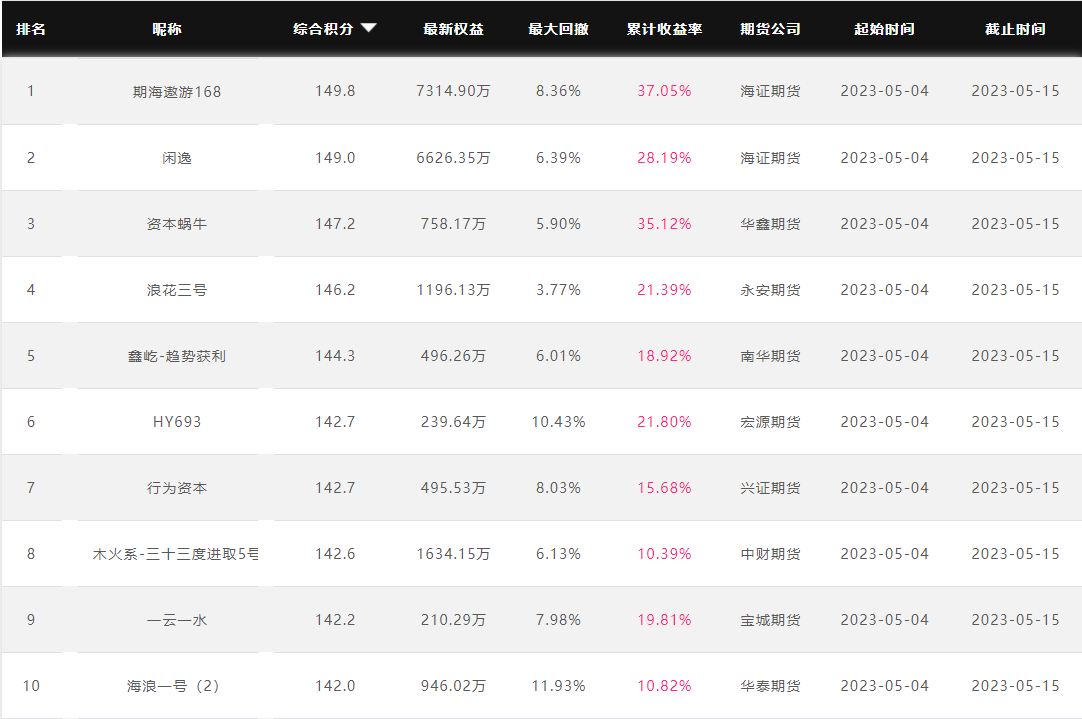Click futures company 华泰期货
The width and height of the screenshot is (1082, 719).
pyautogui.click(x=770, y=686)
